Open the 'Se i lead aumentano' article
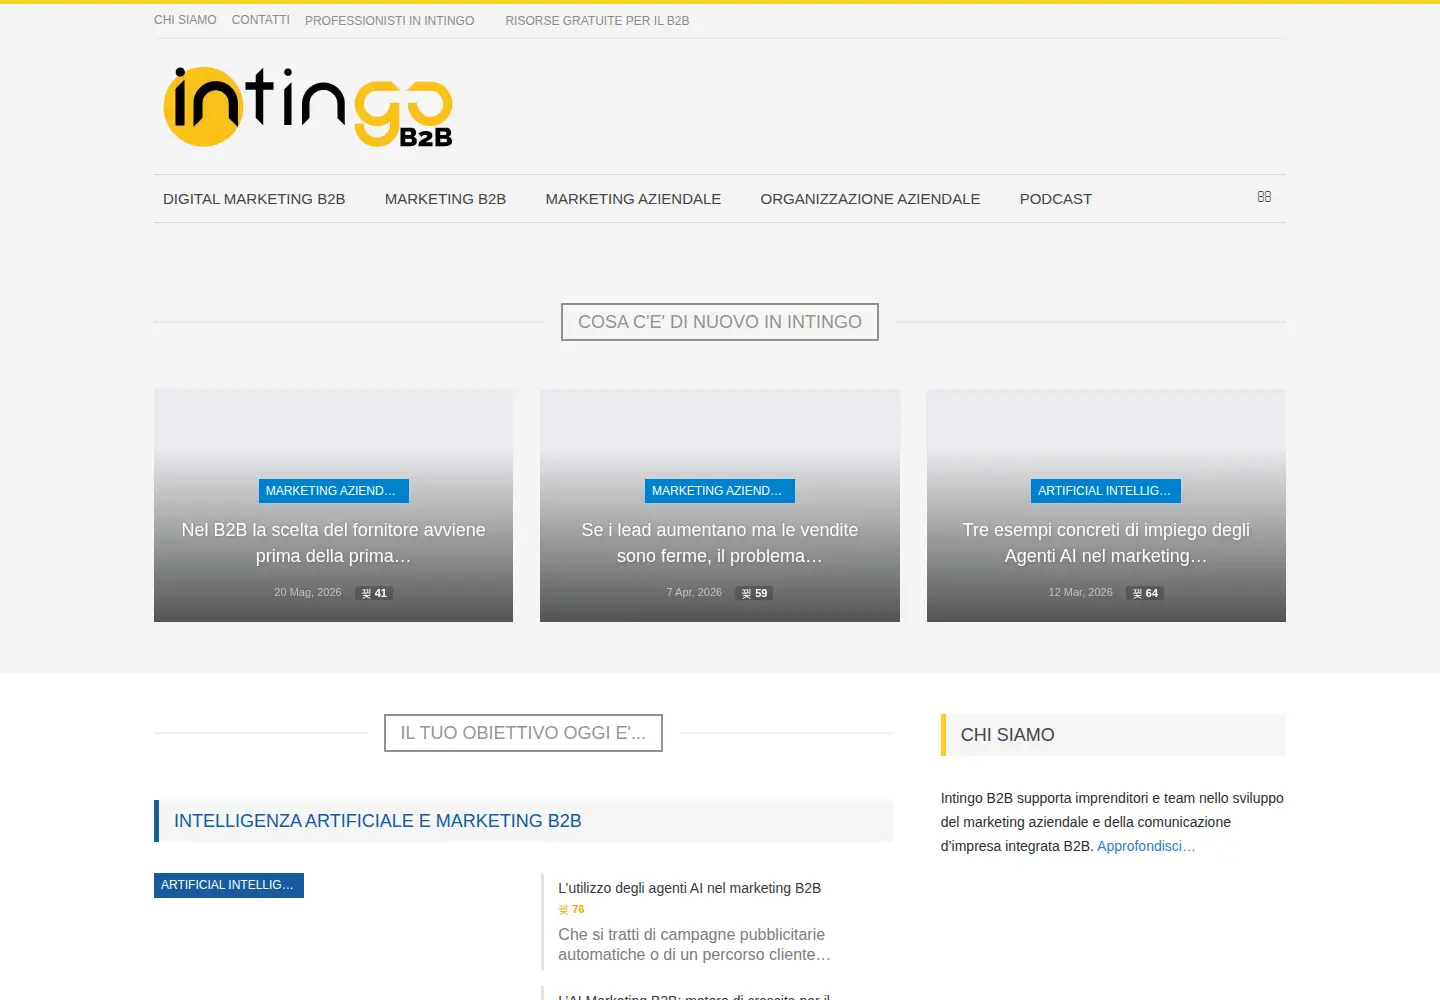The width and height of the screenshot is (1440, 1000). (x=720, y=543)
